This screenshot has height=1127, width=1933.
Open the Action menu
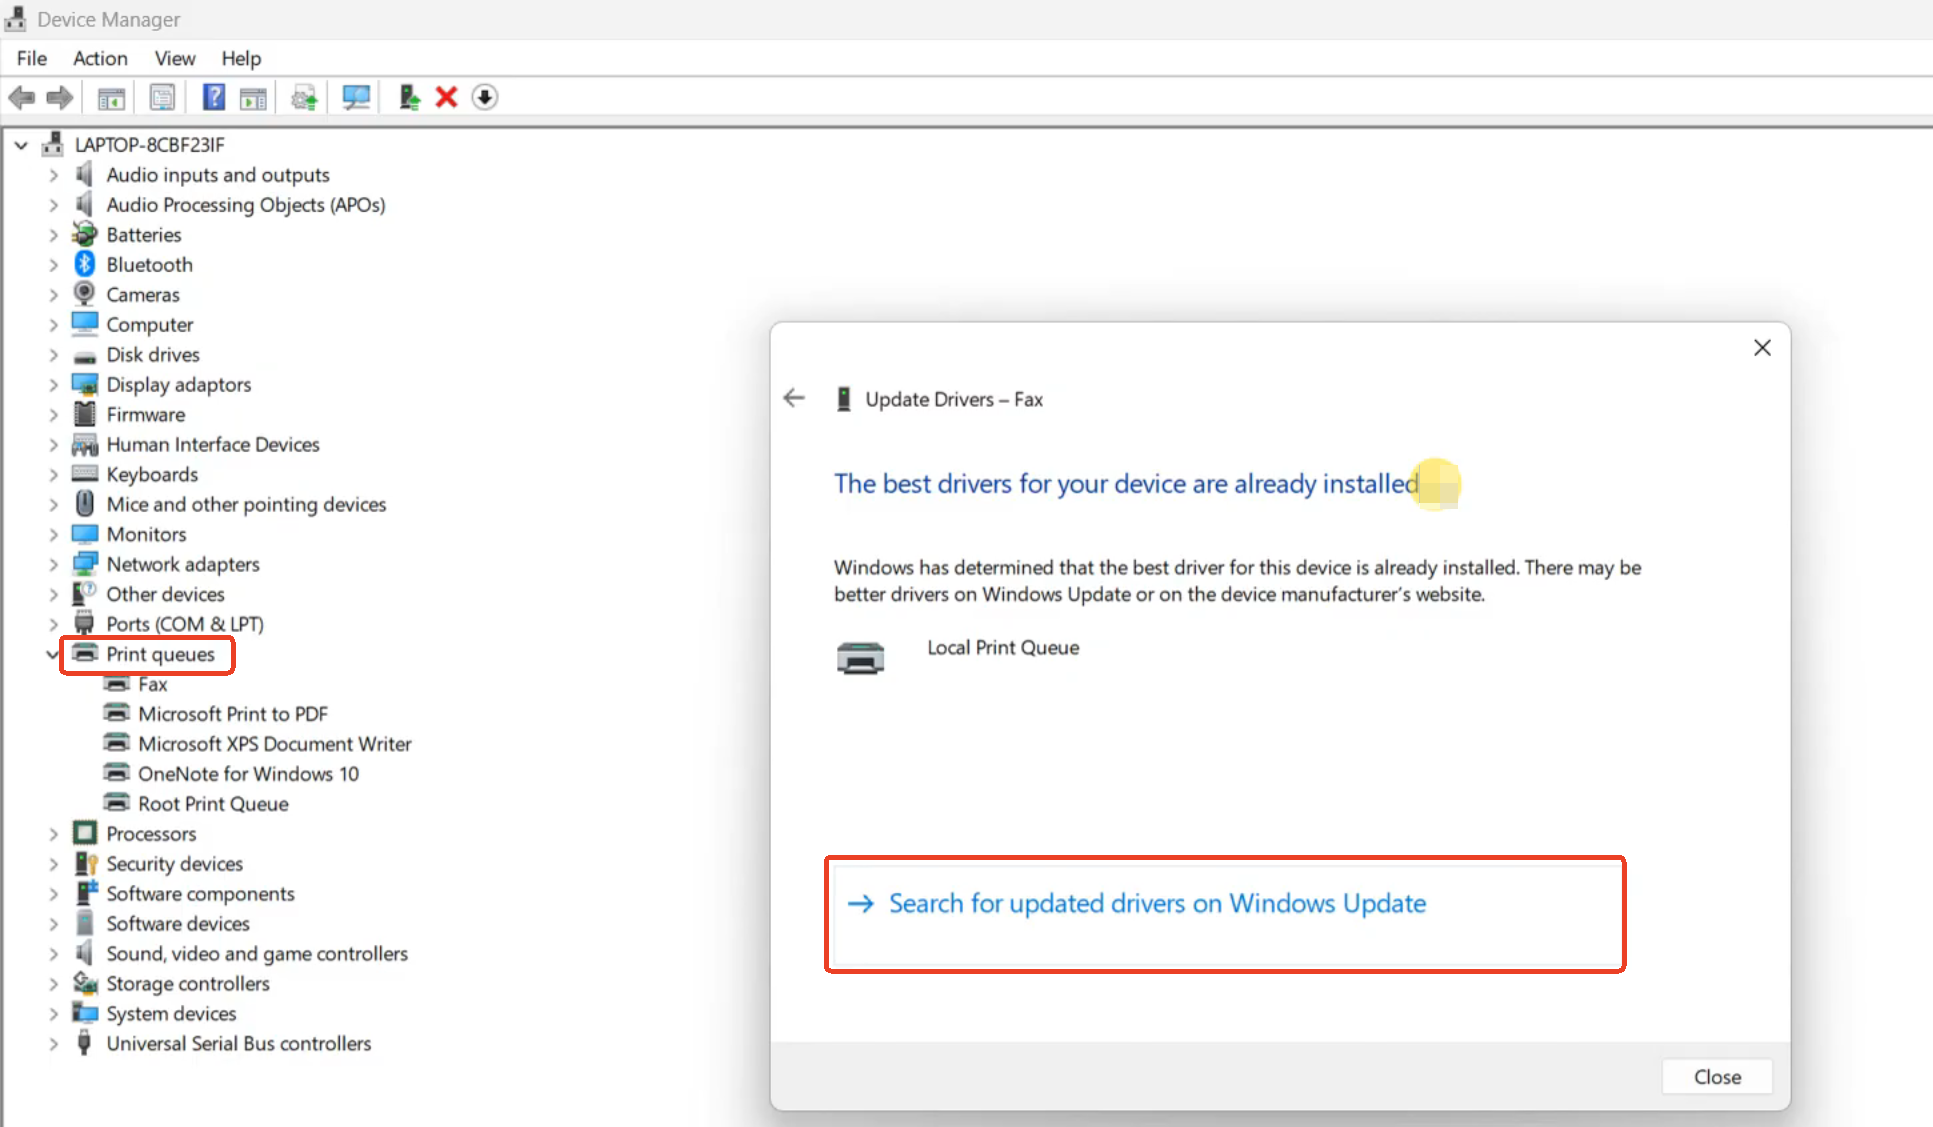[100, 58]
